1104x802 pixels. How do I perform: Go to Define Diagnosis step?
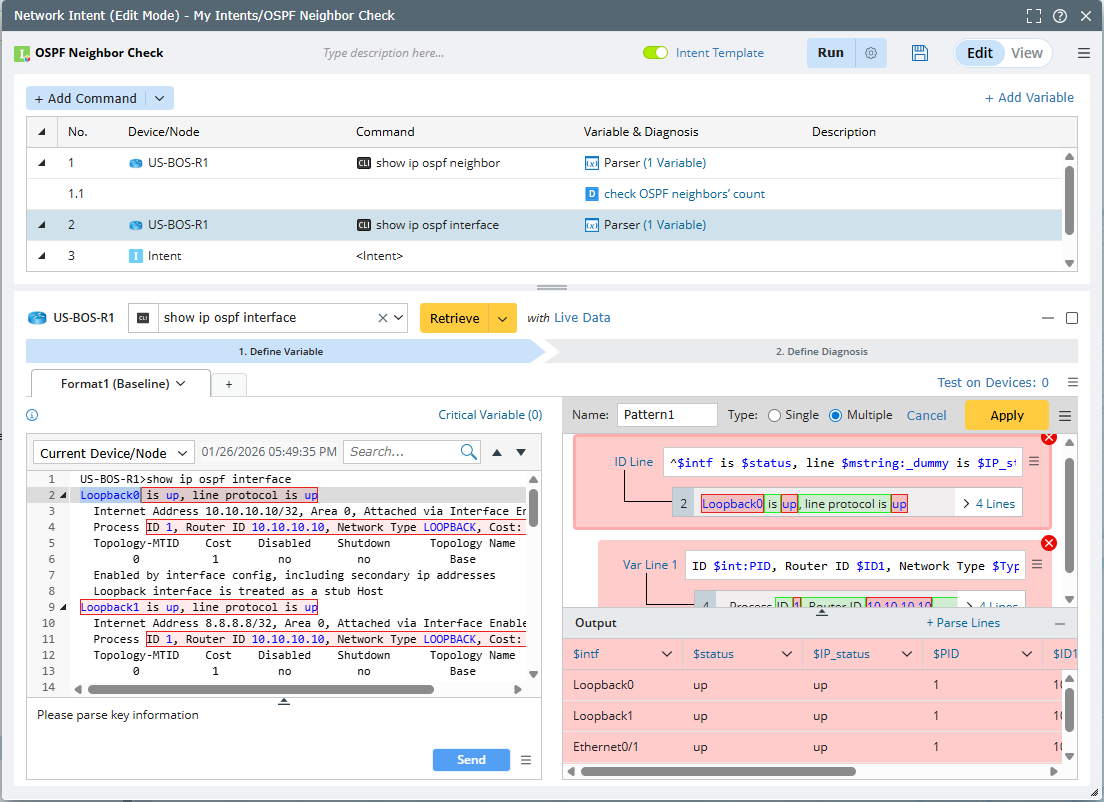(821, 351)
